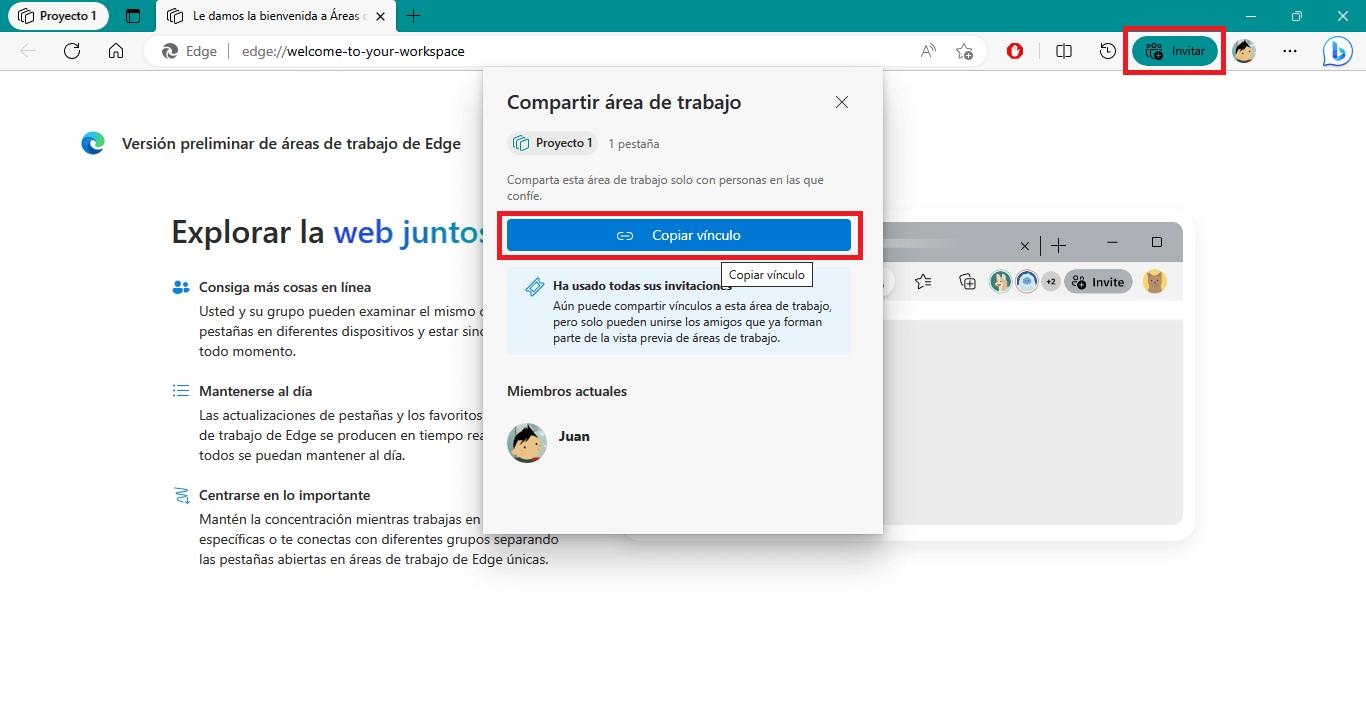Minimize the Edge window

[1250, 16]
